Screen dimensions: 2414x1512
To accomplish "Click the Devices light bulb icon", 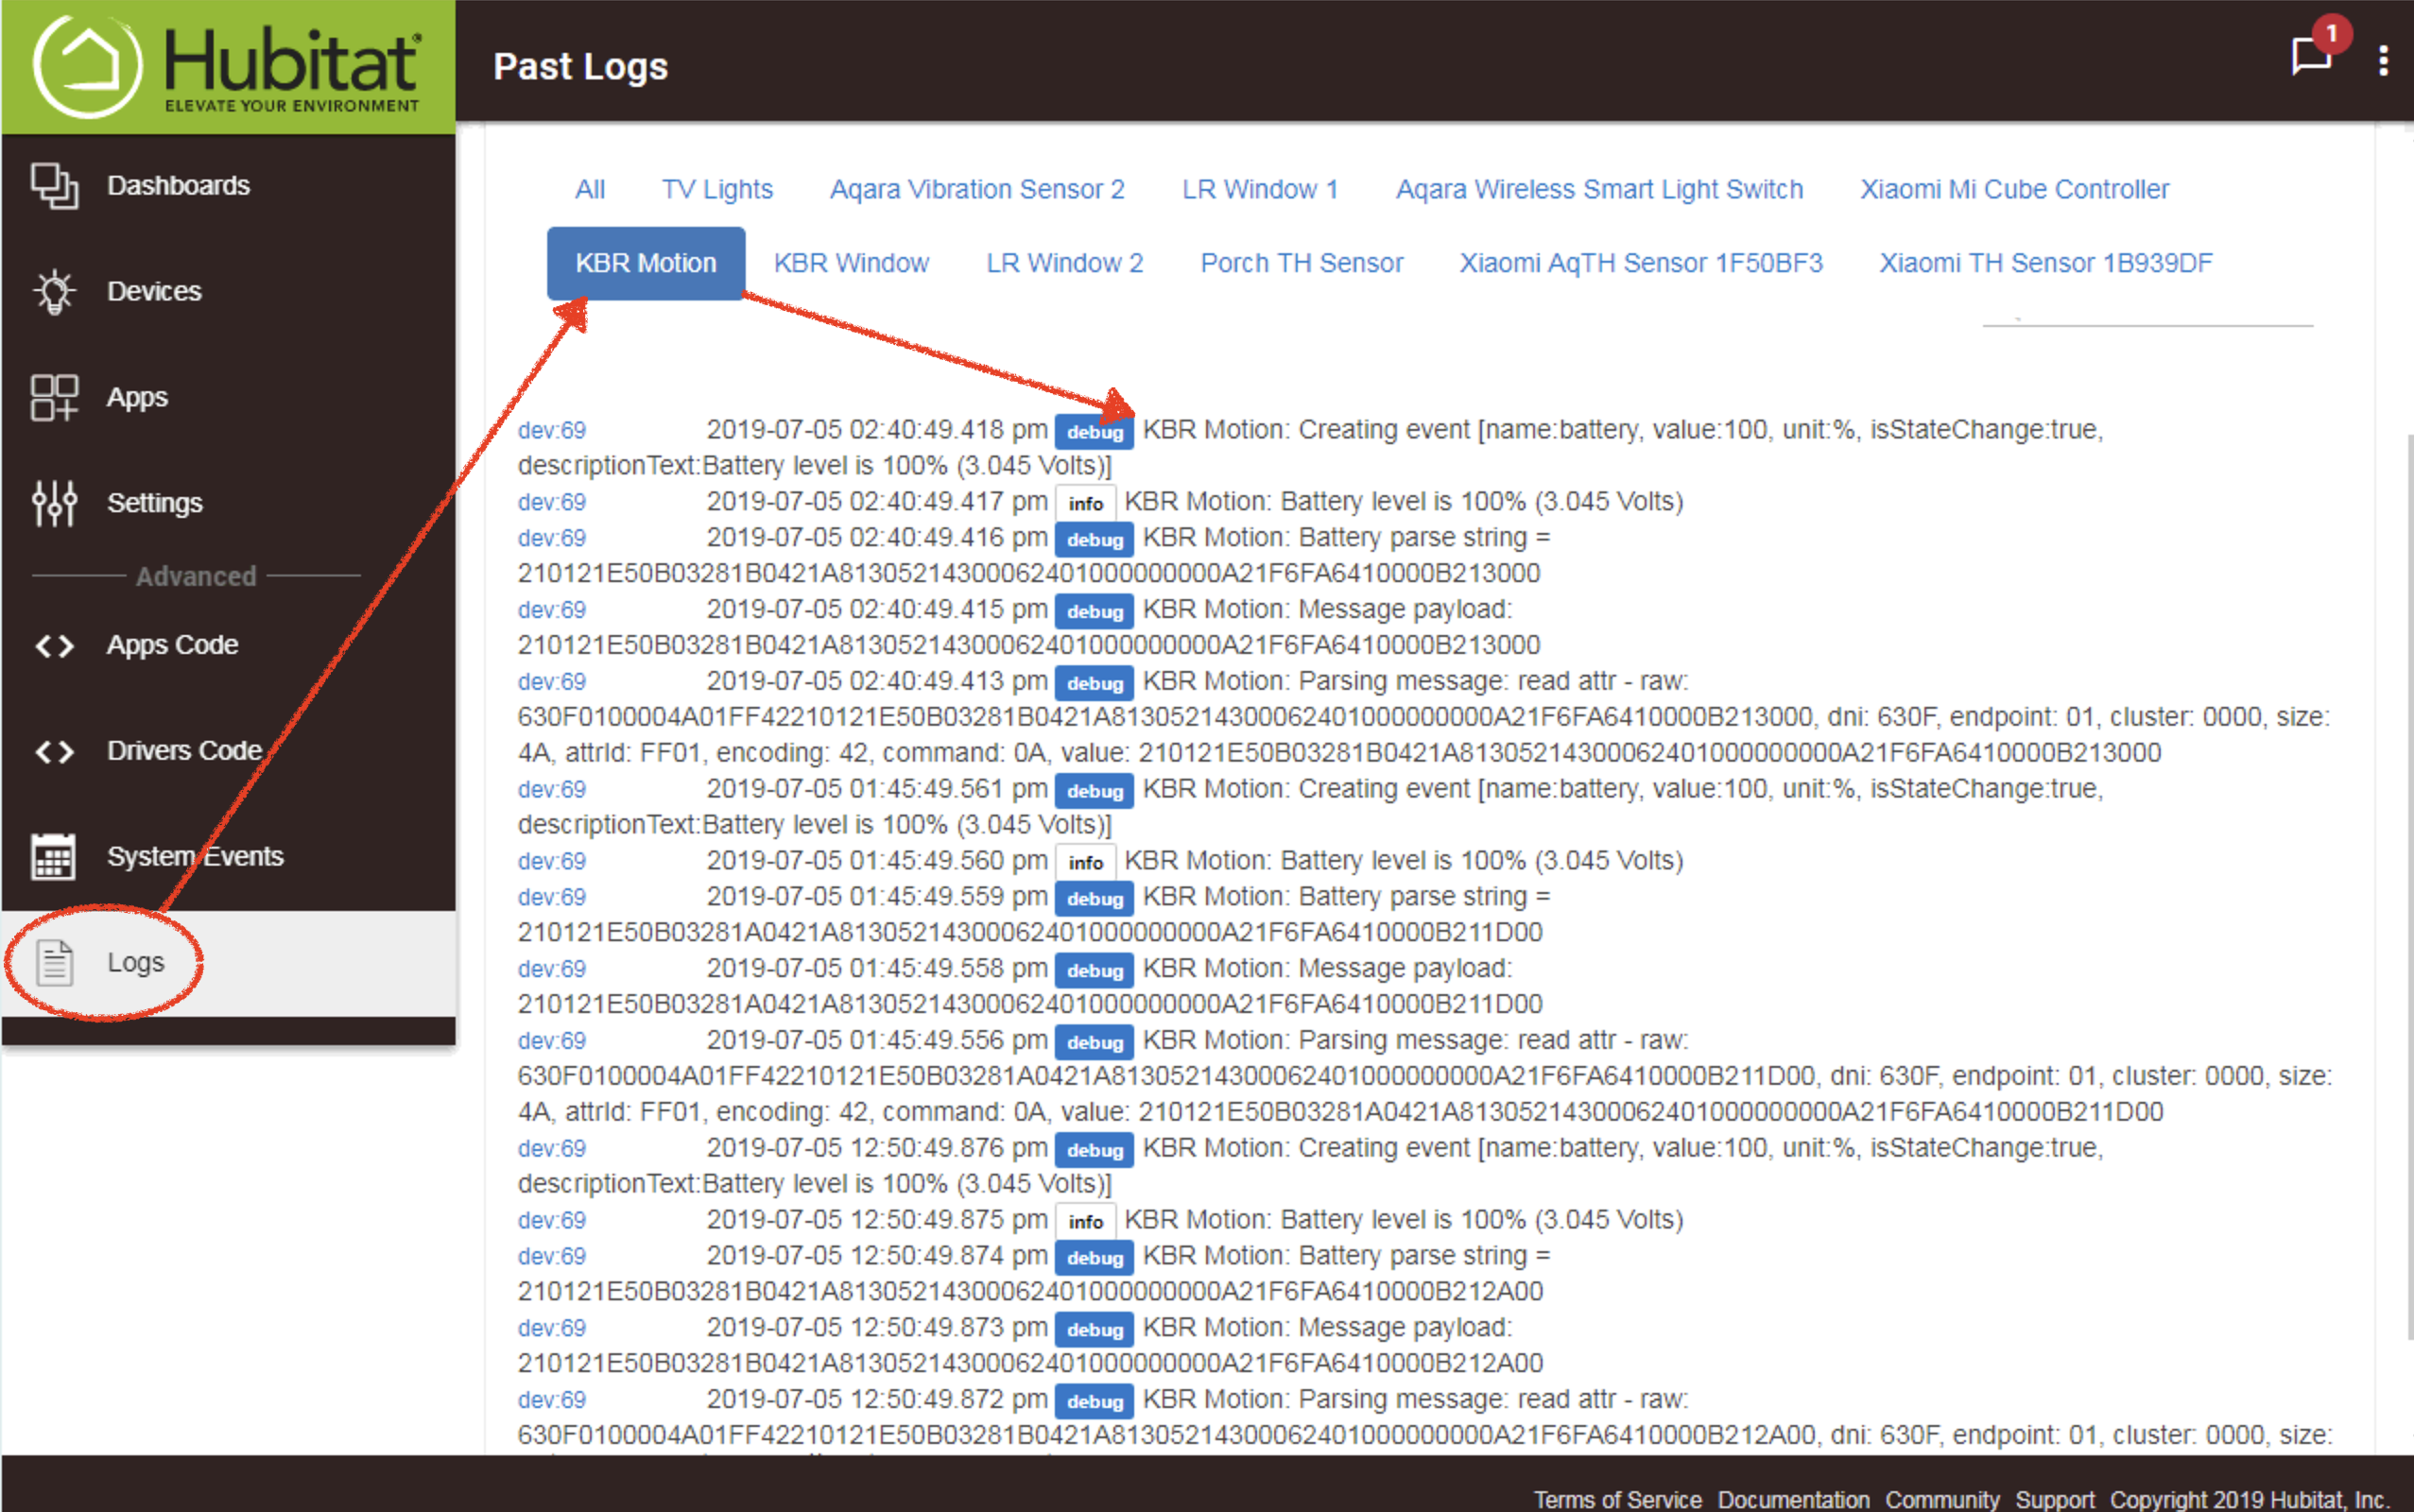I will 54,292.
